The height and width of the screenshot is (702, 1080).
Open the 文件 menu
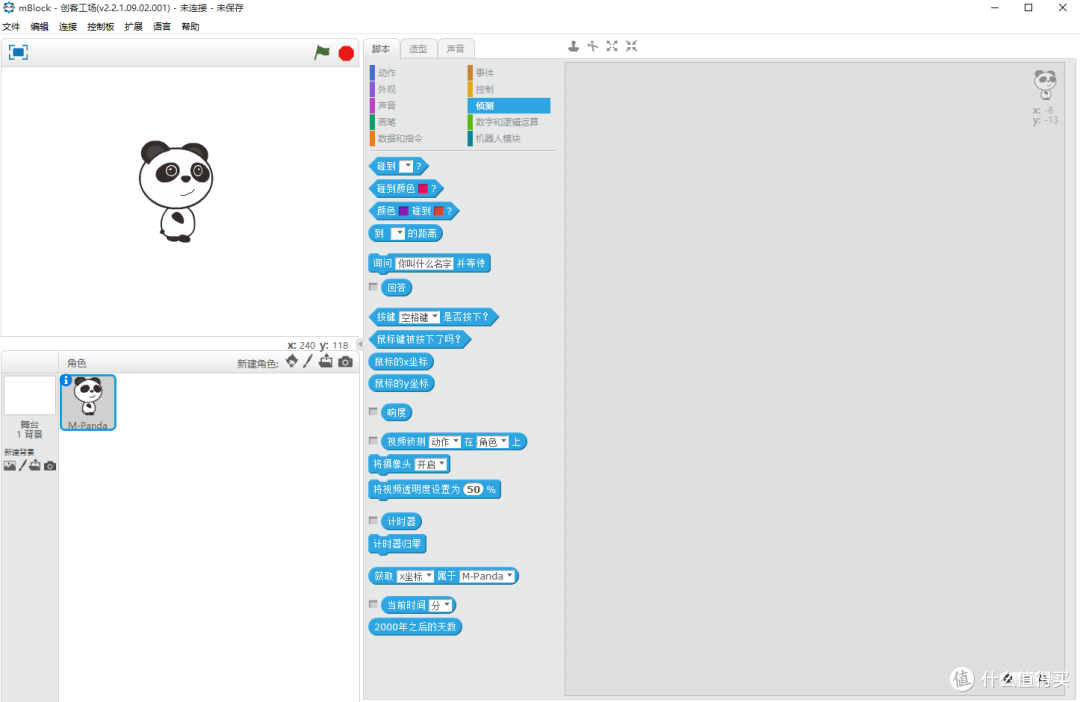click(x=11, y=27)
